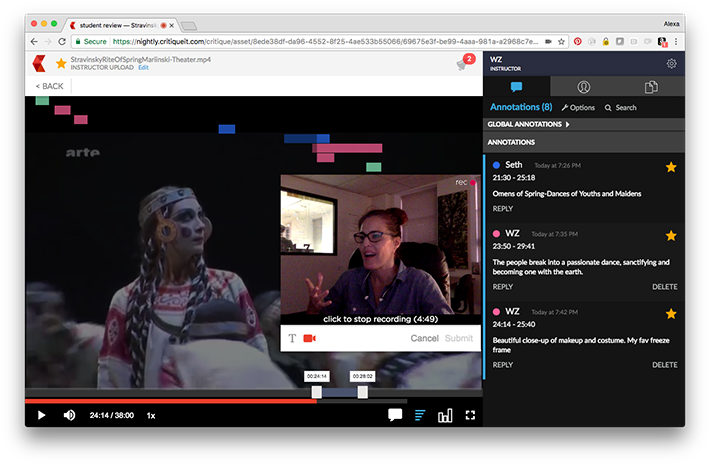
Task: Click Search in the annotations panel
Action: click(x=620, y=108)
